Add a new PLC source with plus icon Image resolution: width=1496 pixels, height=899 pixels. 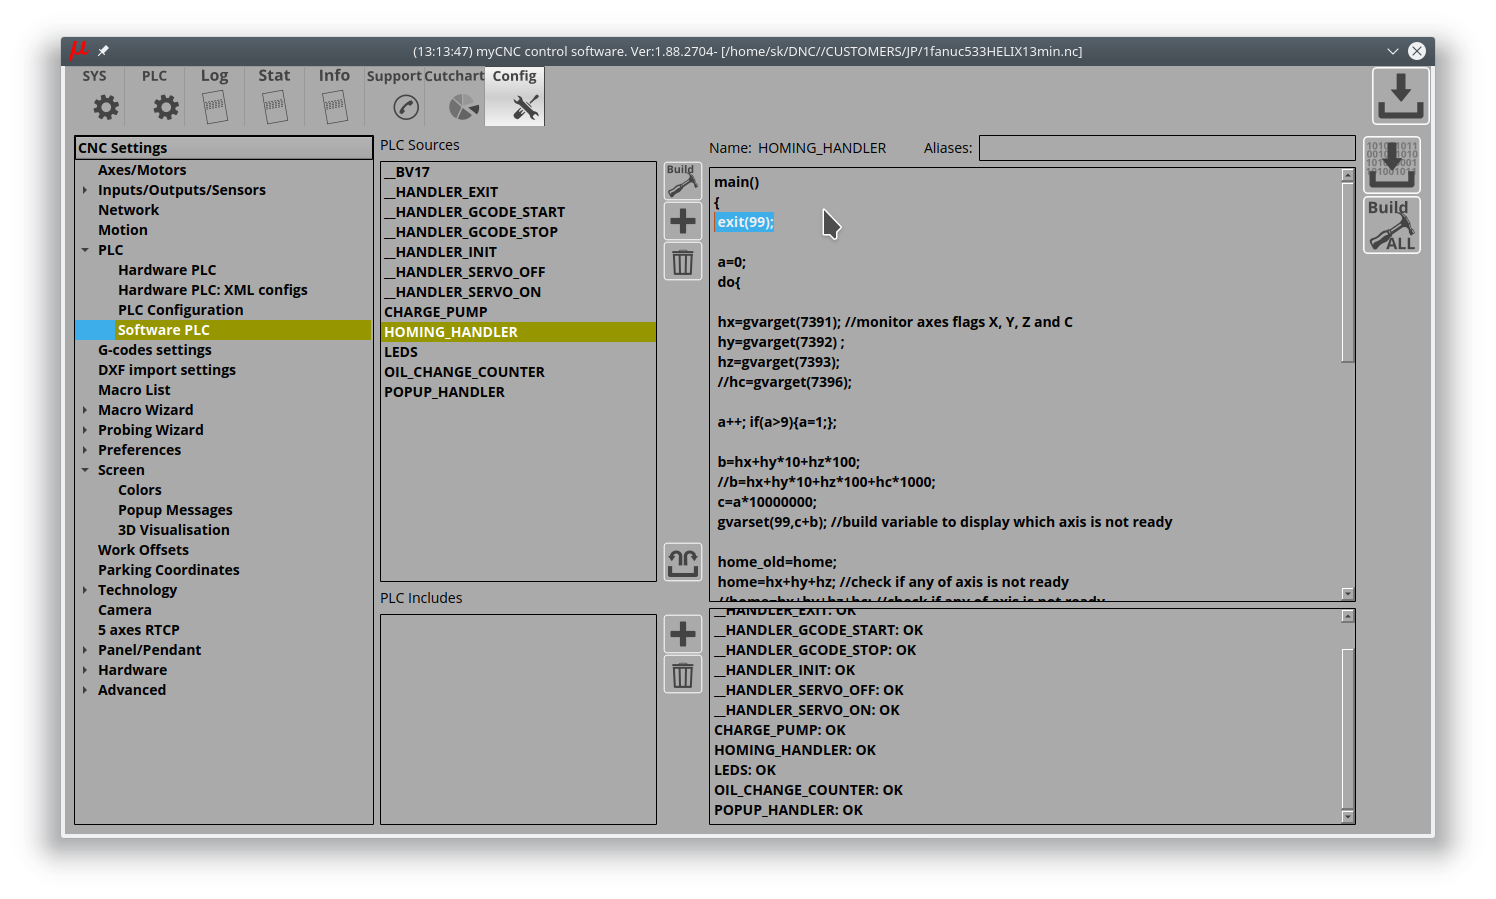coord(682,221)
